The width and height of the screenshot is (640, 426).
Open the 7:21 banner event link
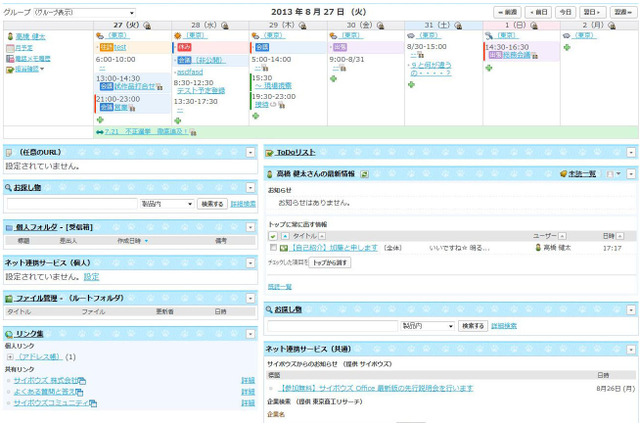coord(146,131)
